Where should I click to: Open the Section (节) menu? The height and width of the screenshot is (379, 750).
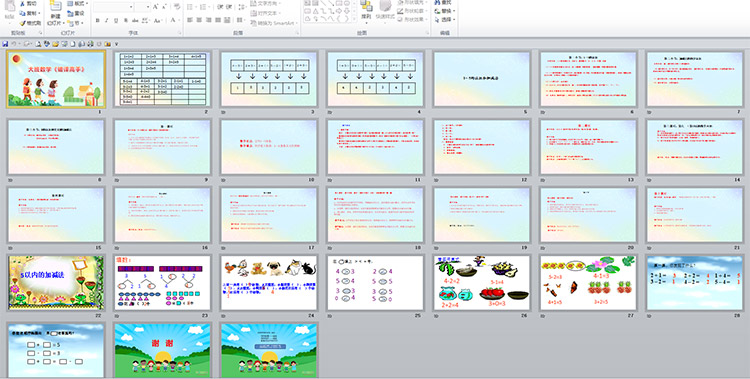(76, 23)
